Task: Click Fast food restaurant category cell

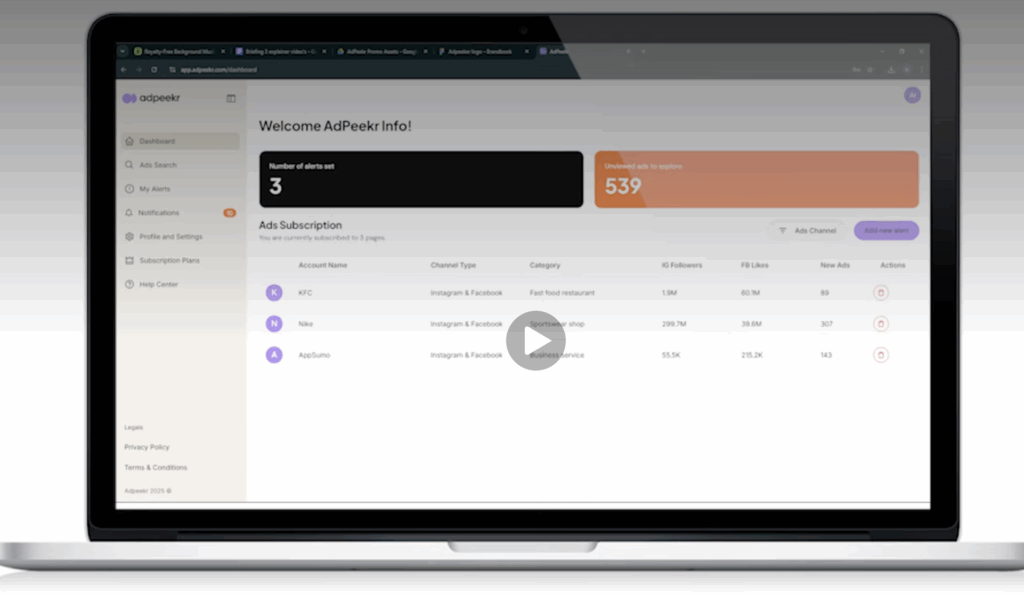Action: click(562, 293)
